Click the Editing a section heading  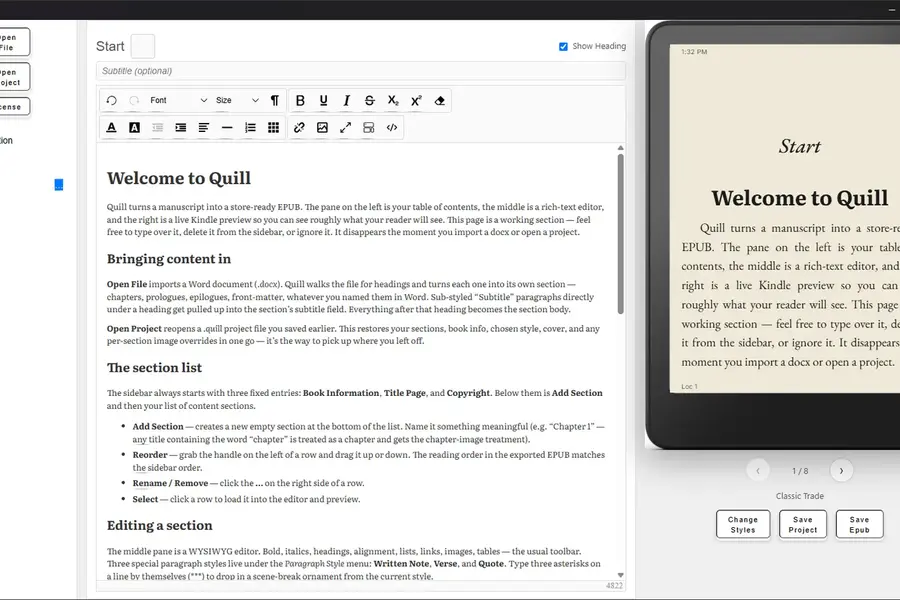pyautogui.click(x=160, y=525)
